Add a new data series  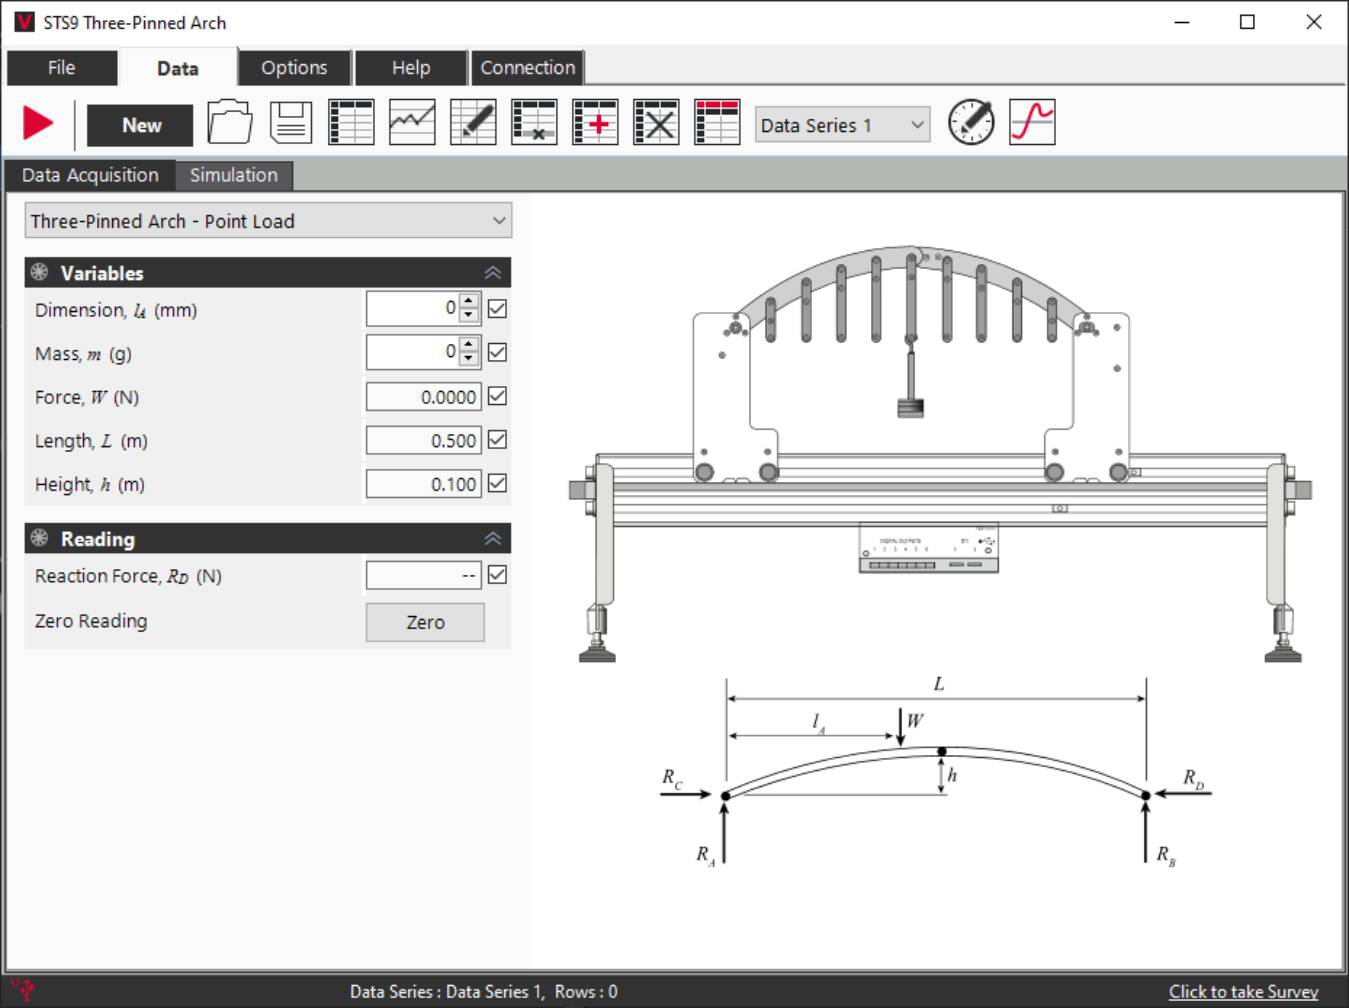[x=595, y=122]
